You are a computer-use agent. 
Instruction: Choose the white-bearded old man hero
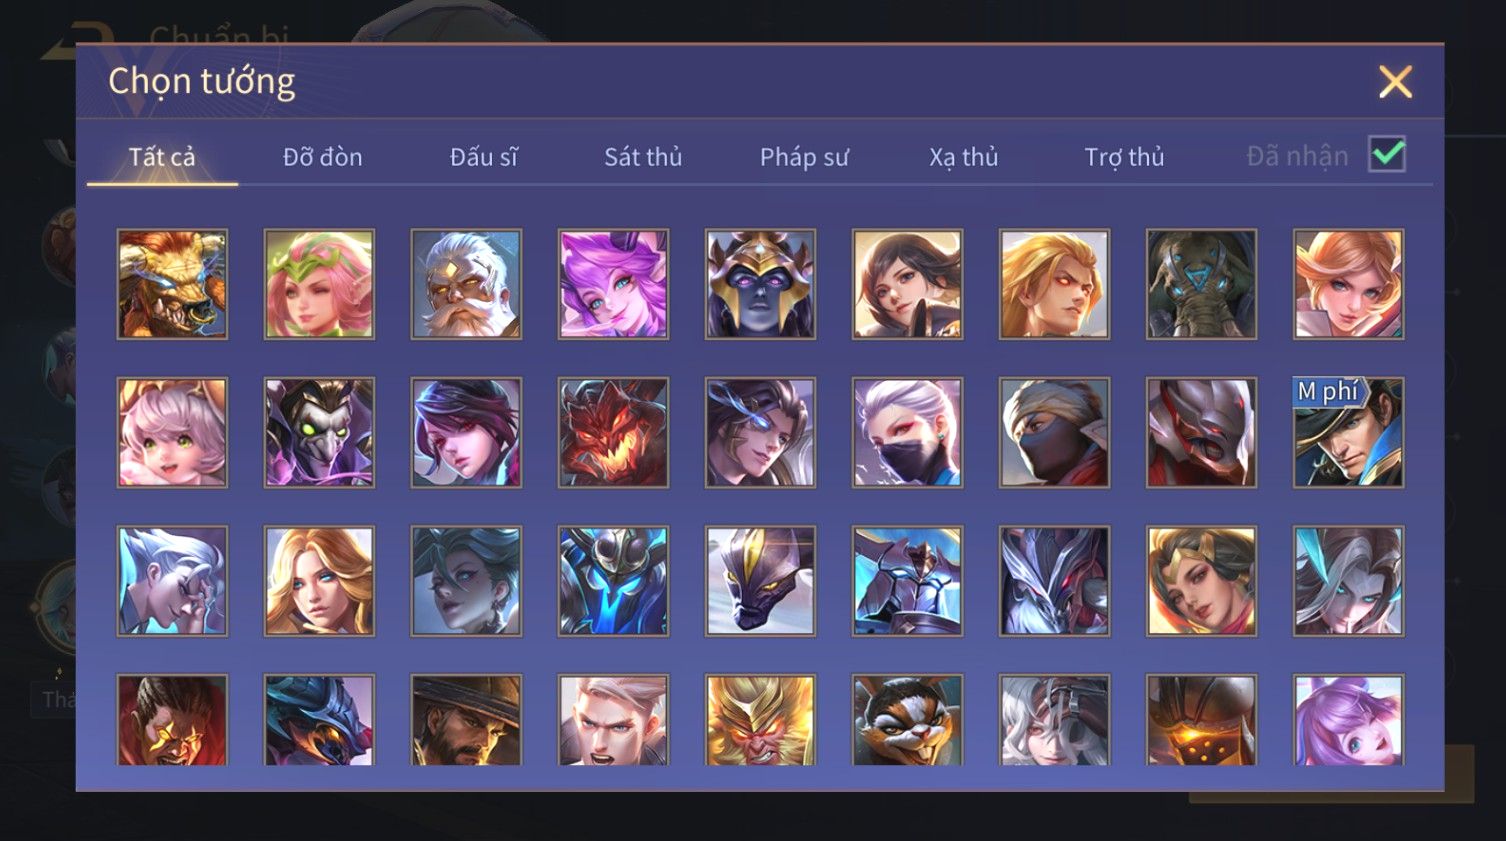click(466, 284)
